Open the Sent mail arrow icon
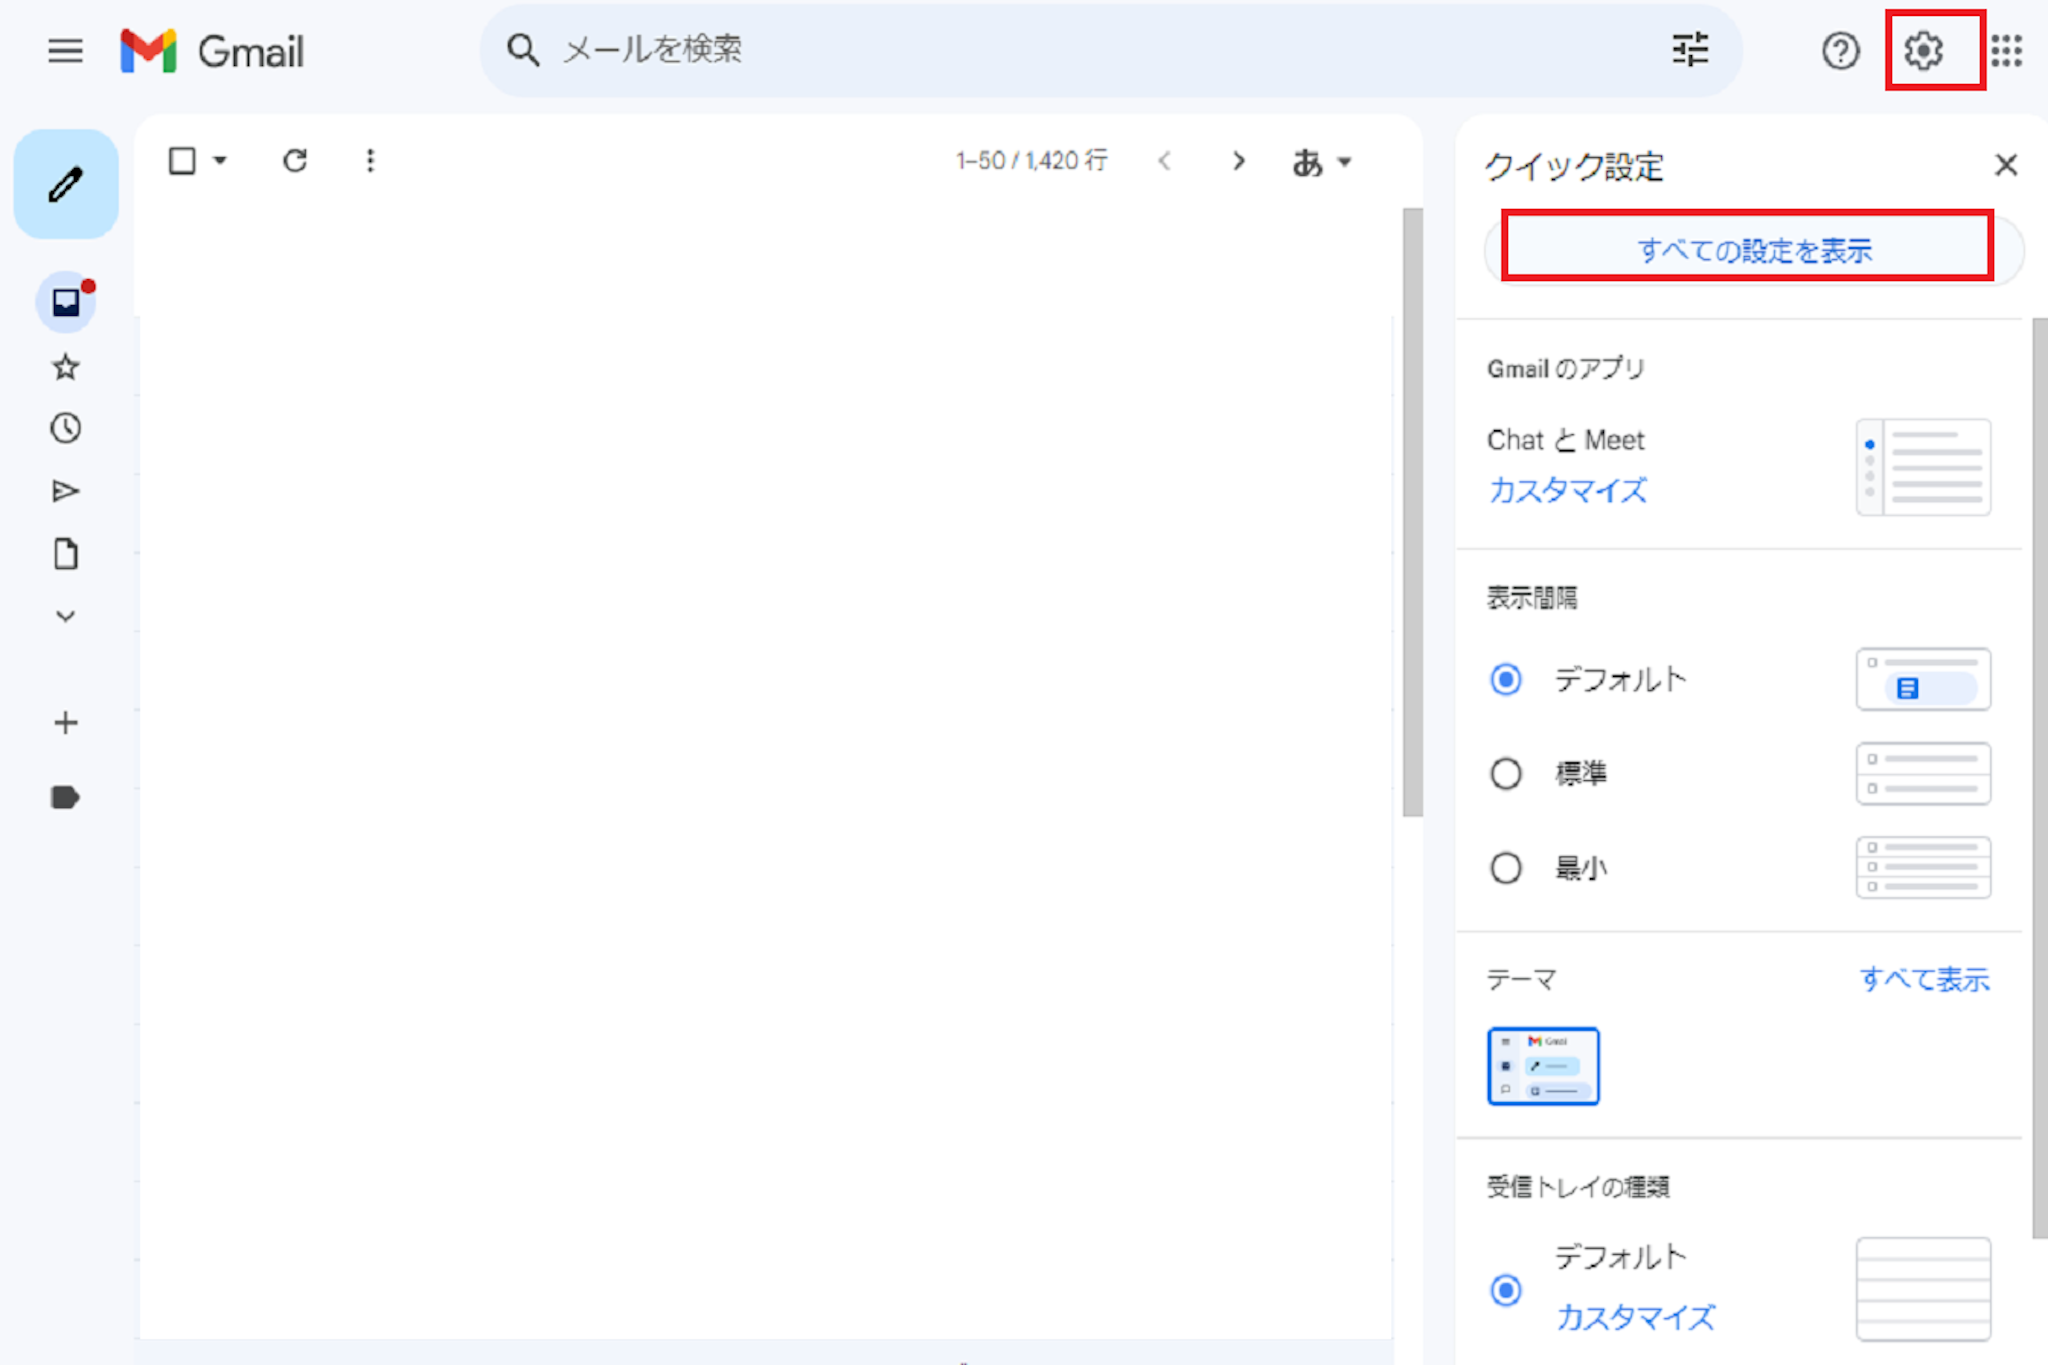Image resolution: width=2048 pixels, height=1365 pixels. click(x=66, y=491)
